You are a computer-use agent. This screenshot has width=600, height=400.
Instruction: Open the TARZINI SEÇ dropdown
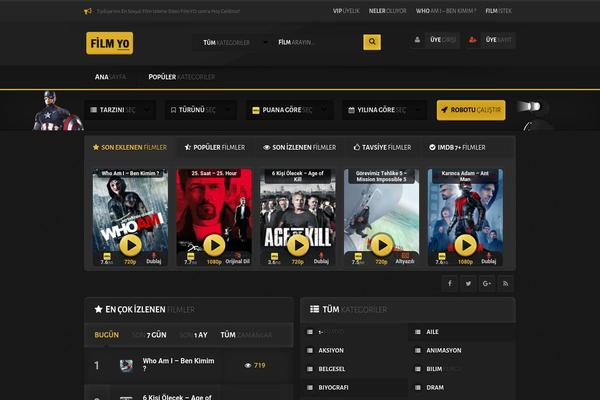coord(120,110)
